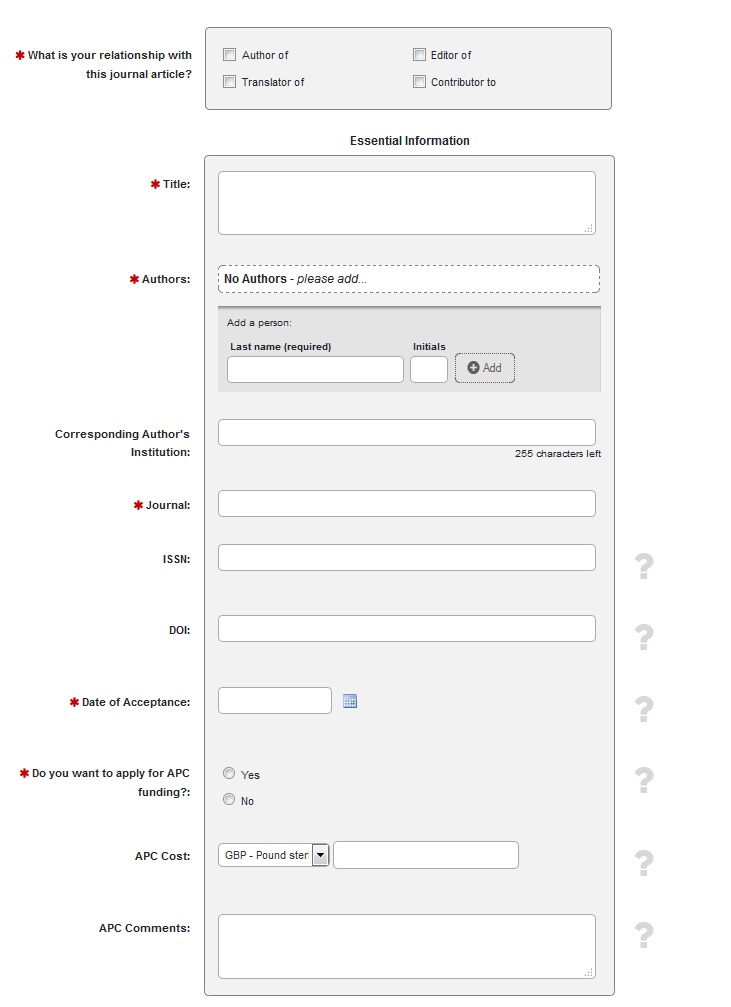Click the help icon beside DOI
The image size is (731, 1007).
click(645, 637)
